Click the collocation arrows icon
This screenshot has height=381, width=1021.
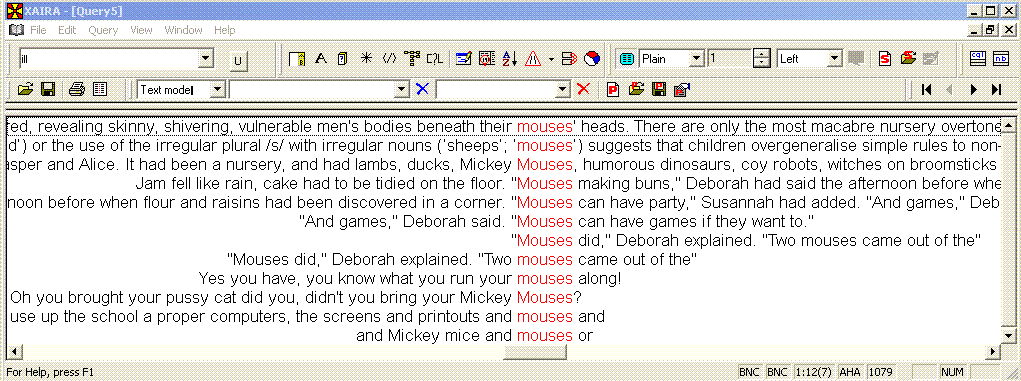click(x=569, y=59)
